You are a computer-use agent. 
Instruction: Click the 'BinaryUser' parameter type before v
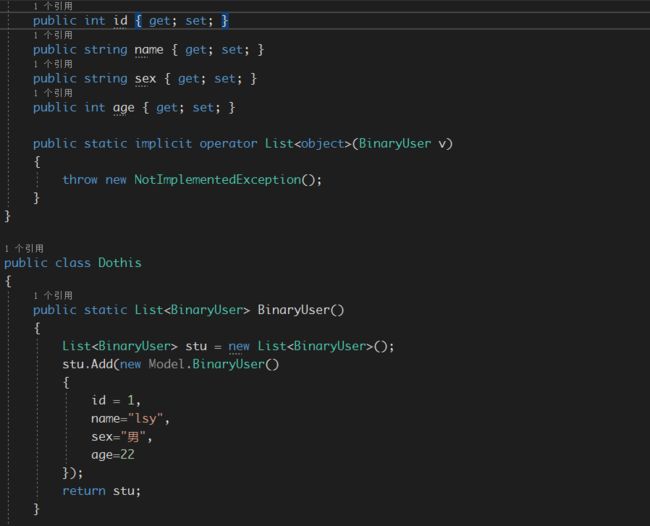[395, 144]
